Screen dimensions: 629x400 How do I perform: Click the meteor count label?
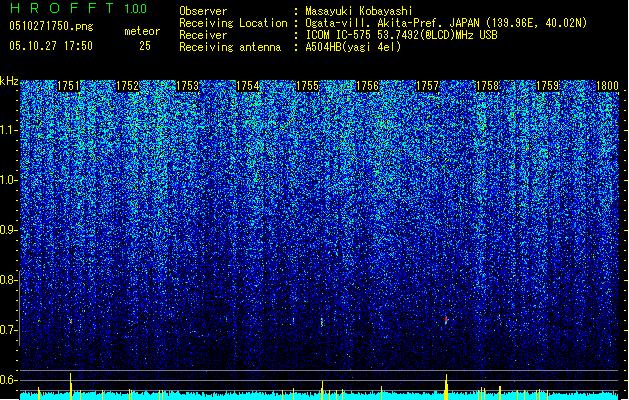tap(142, 31)
